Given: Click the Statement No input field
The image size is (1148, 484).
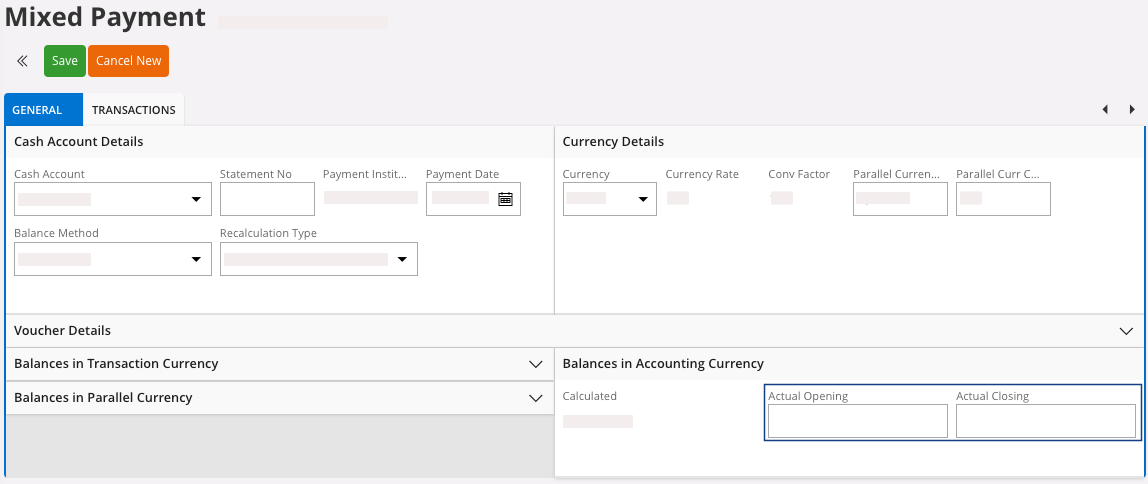Looking at the screenshot, I should pos(267,200).
